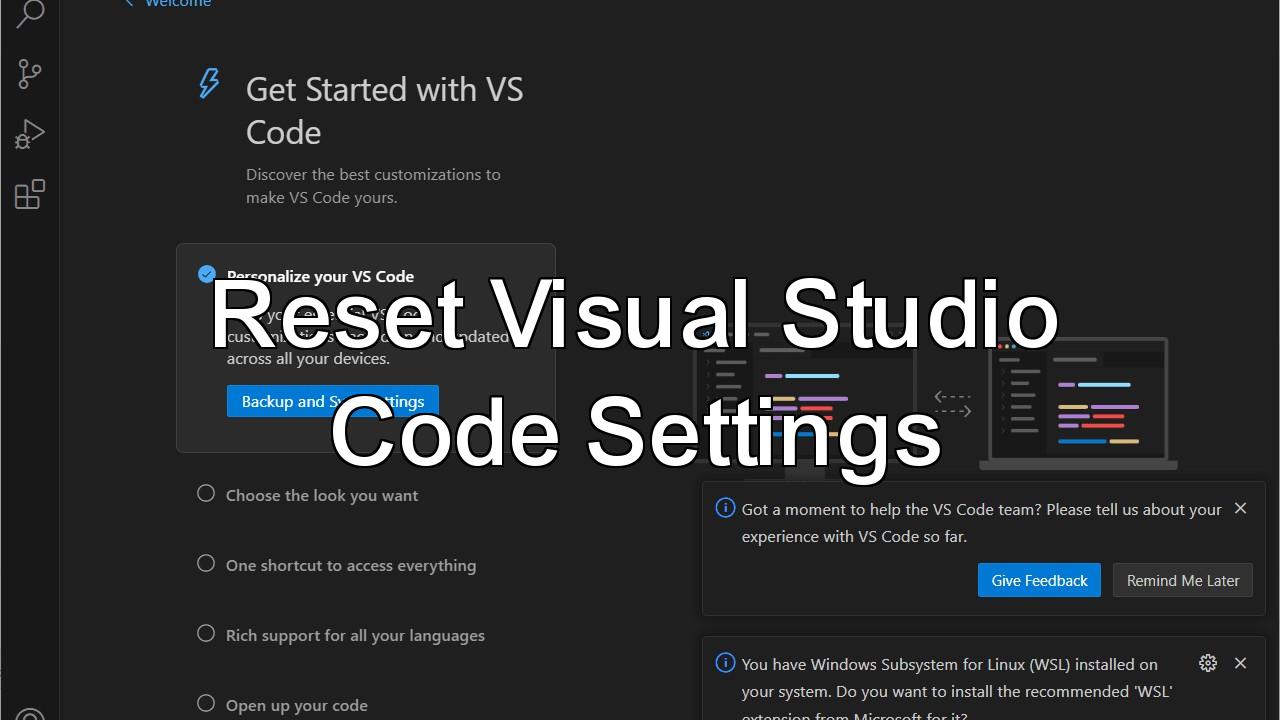This screenshot has height=720, width=1280.
Task: Mark the Choose the look you want circle
Action: click(206, 493)
